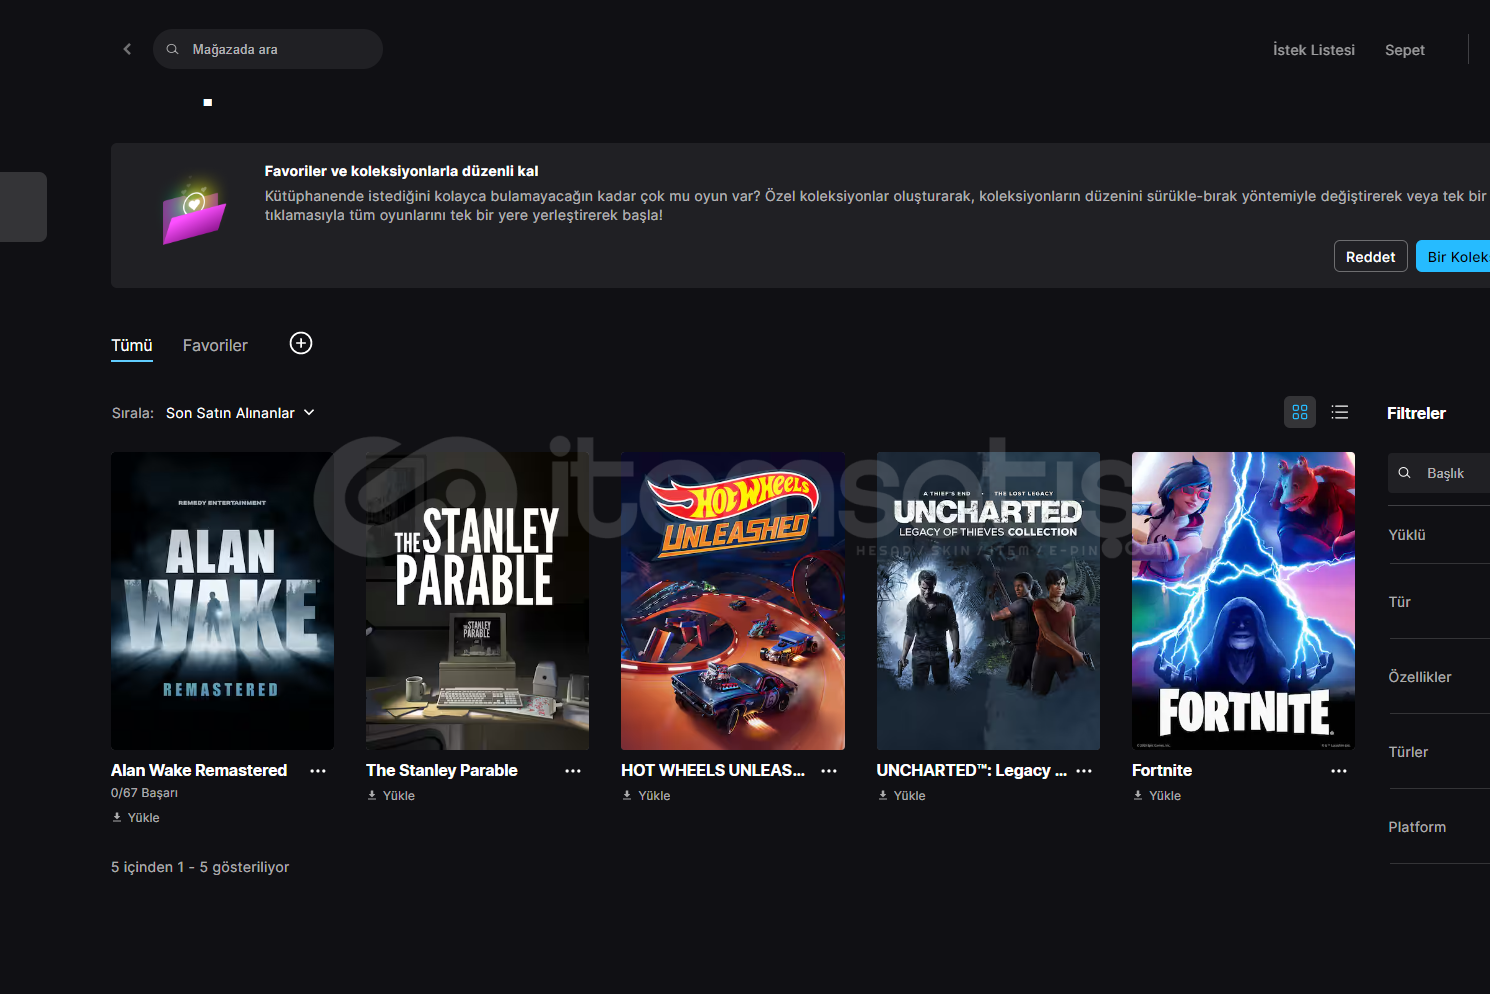This screenshot has height=994, width=1490.
Task: Install The Stanley Parable via Yükle
Action: (x=391, y=796)
